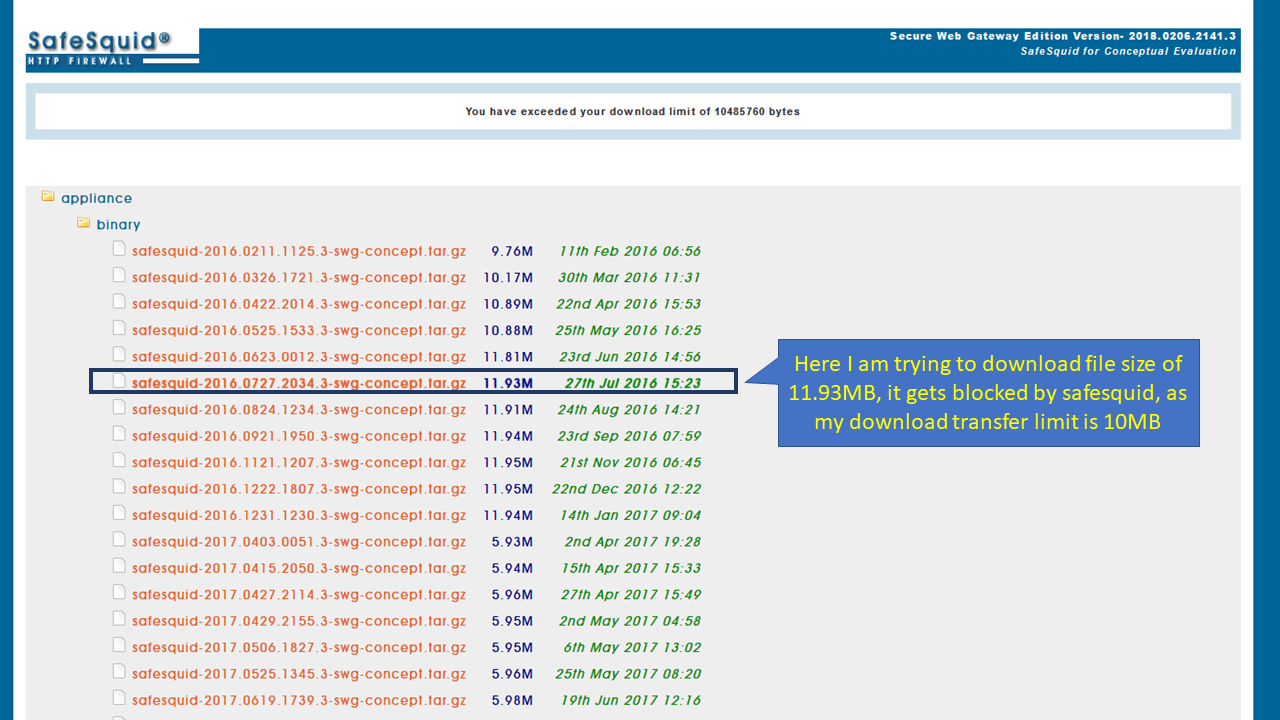Download safesquid-2016.0211.1125.3-swg-concept.tar.gz
The image size is (1280, 720).
point(299,251)
